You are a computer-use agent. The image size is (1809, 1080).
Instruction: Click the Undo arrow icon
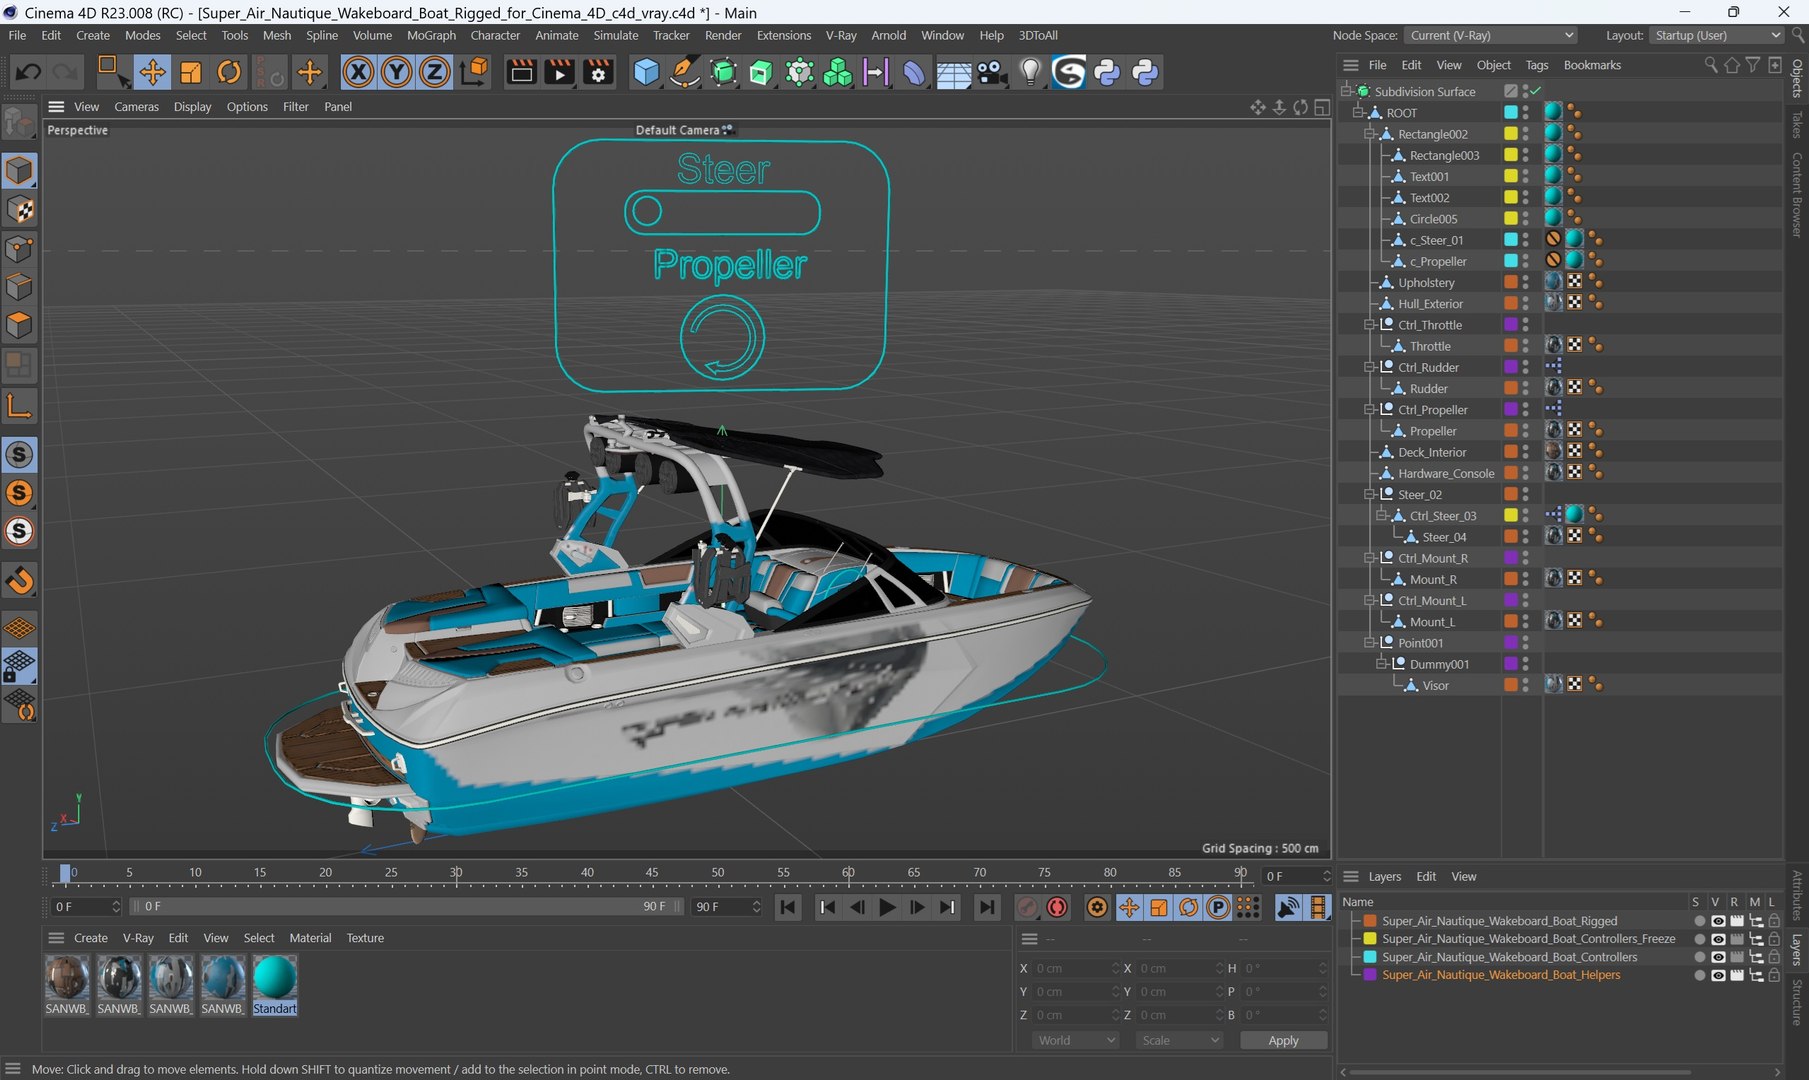[28, 72]
